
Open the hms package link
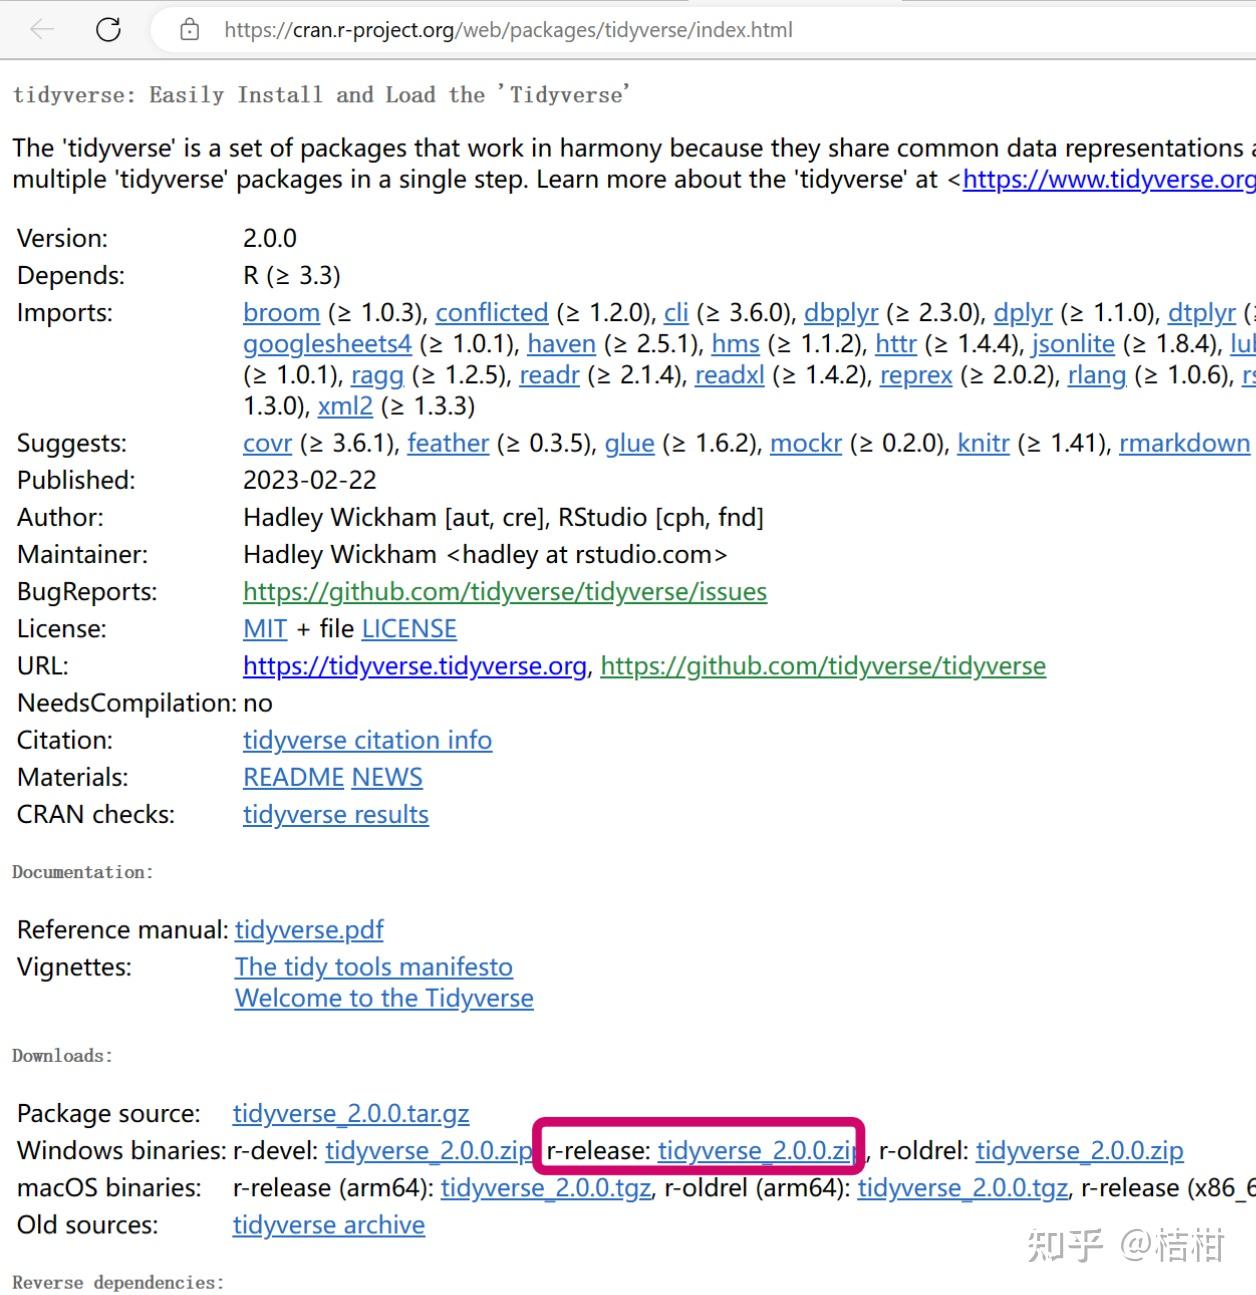pos(735,344)
